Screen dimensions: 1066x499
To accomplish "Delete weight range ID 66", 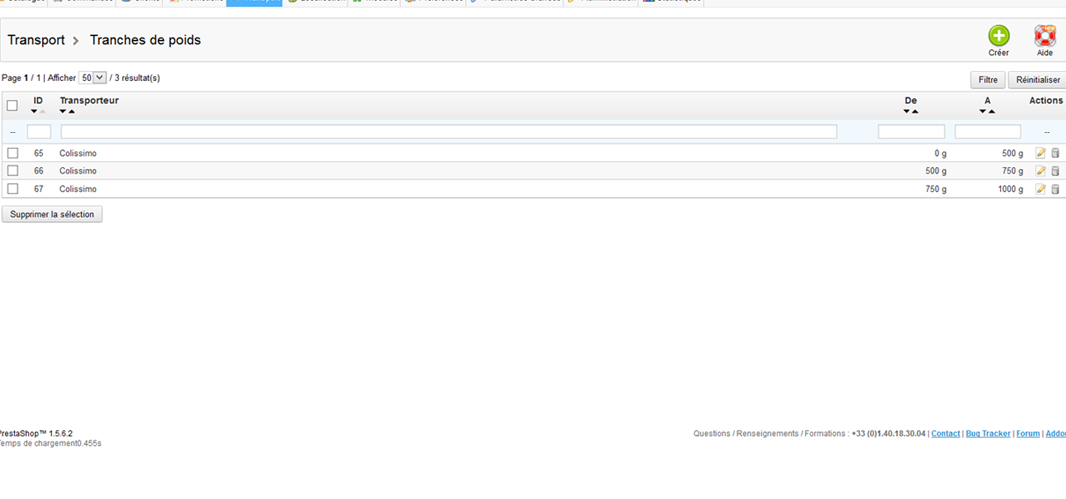I will pos(1055,171).
